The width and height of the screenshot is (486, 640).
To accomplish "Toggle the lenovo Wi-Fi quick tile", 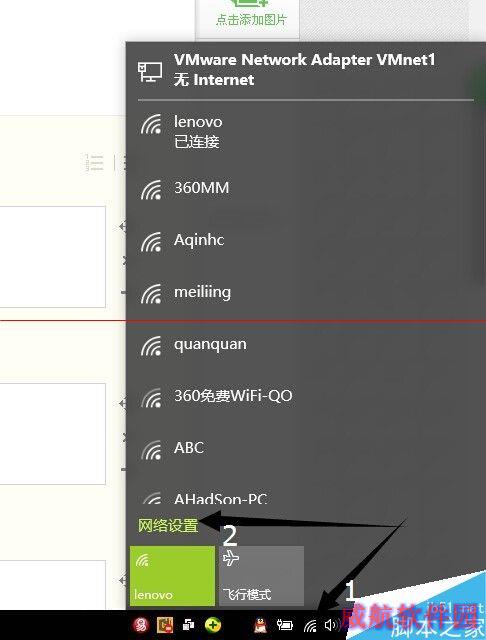I will pyautogui.click(x=172, y=576).
